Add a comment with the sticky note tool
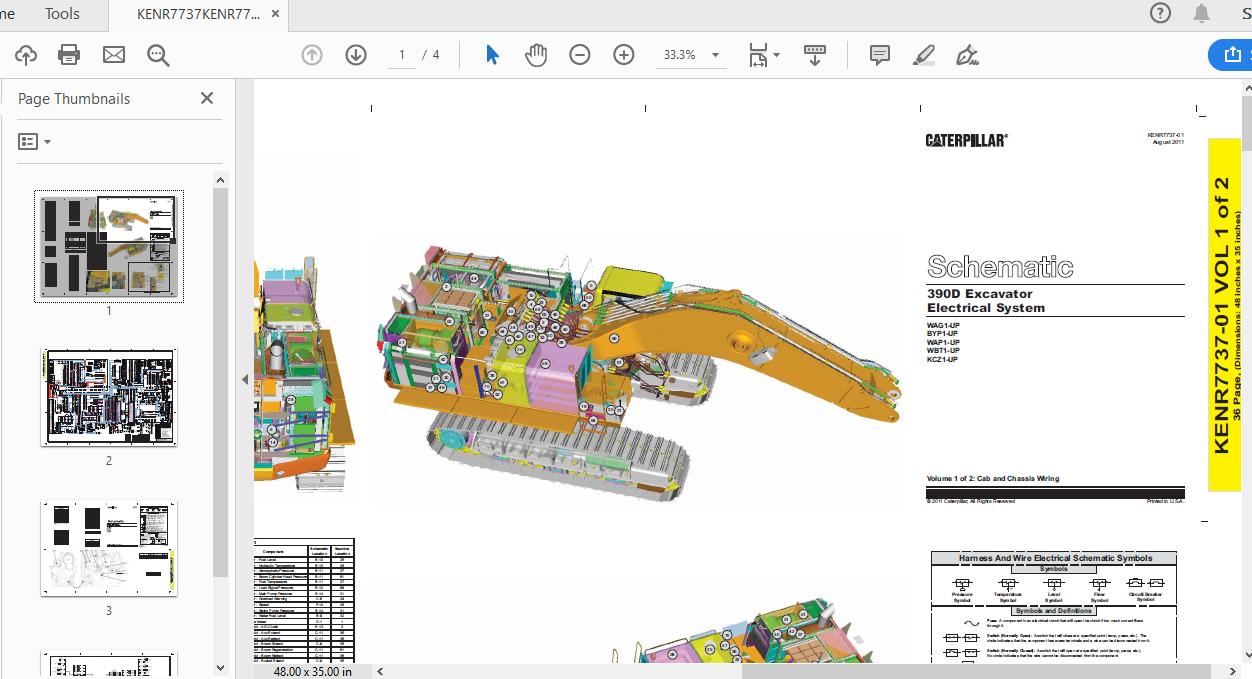This screenshot has height=679, width=1252. pos(880,55)
